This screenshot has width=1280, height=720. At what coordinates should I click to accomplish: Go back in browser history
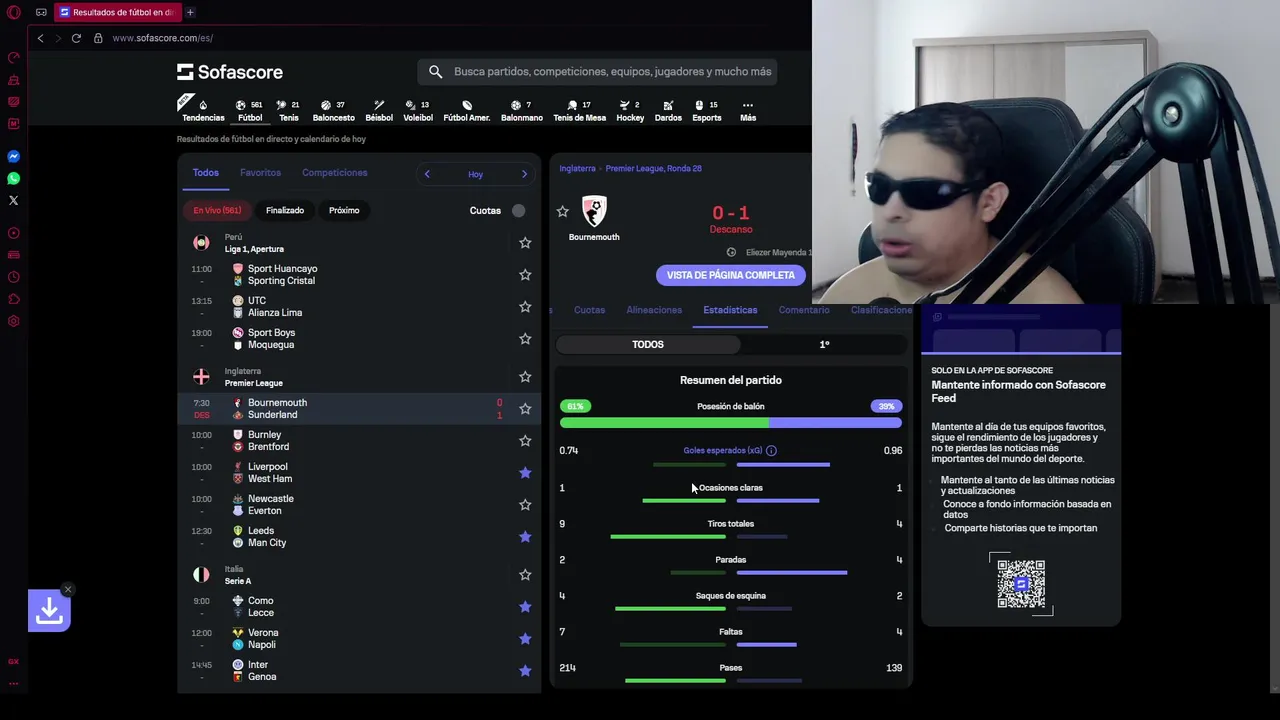[x=40, y=38]
